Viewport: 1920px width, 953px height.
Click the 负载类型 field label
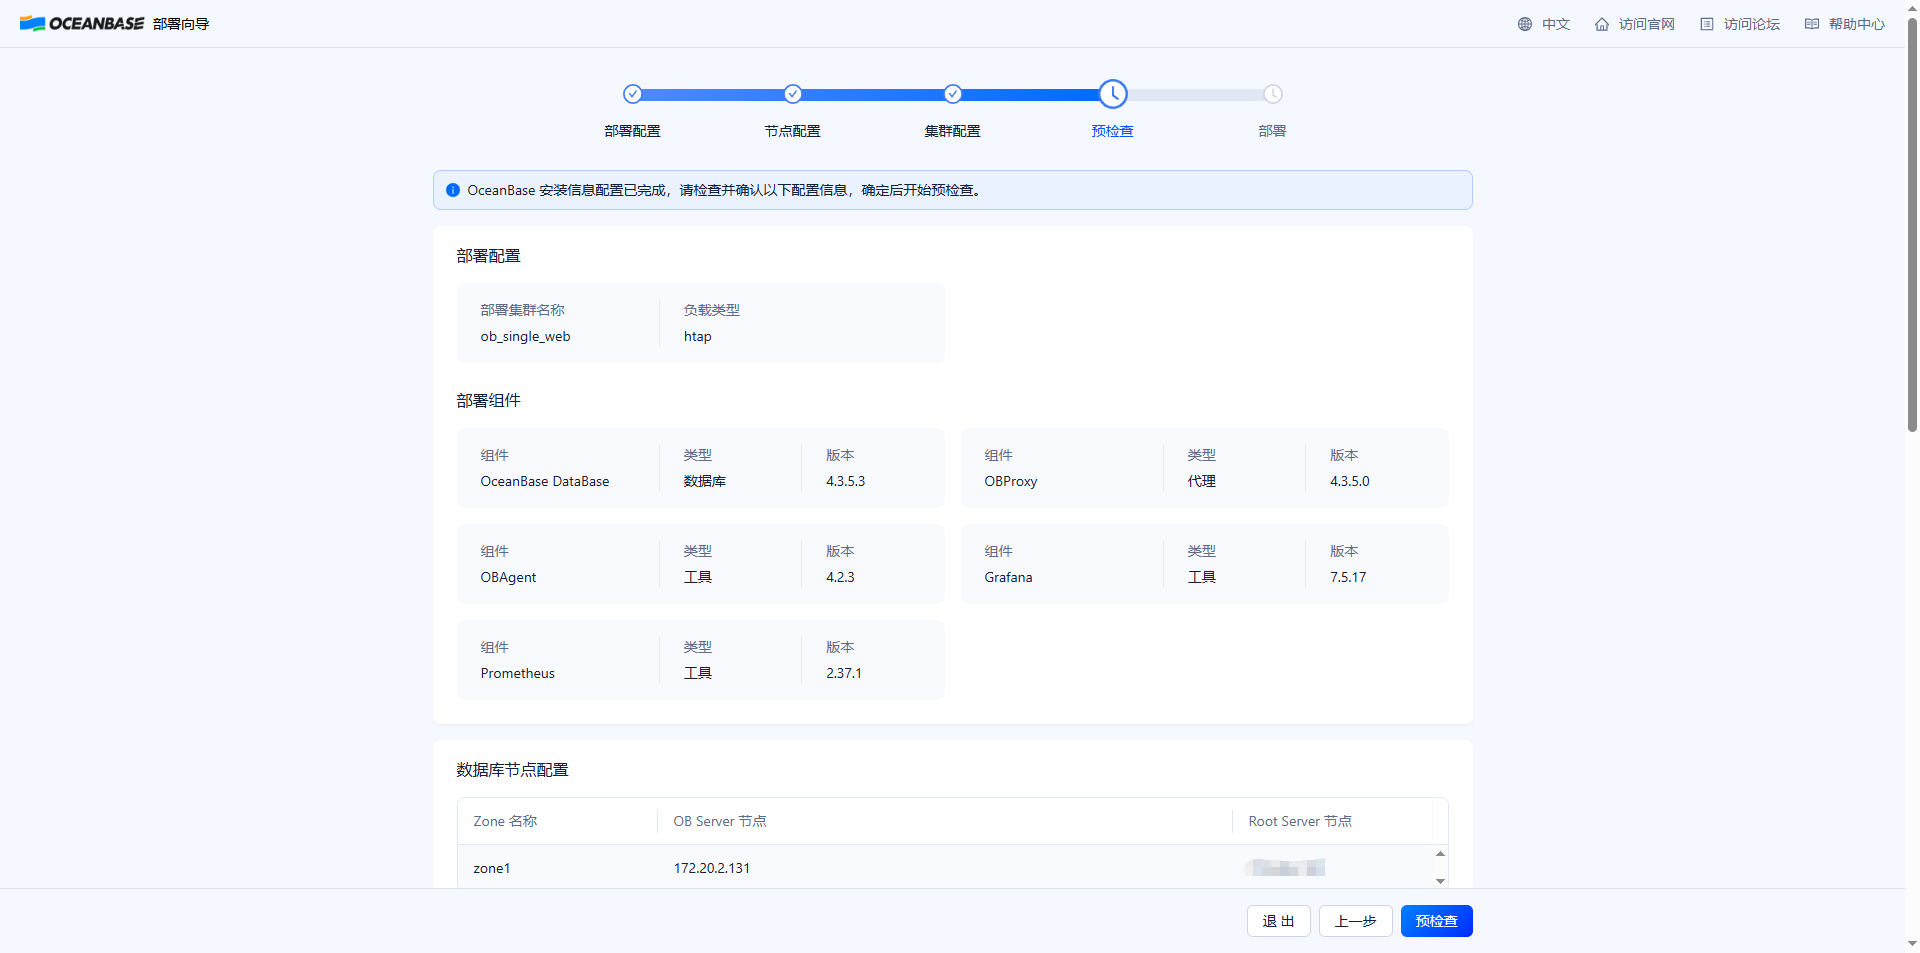point(712,310)
